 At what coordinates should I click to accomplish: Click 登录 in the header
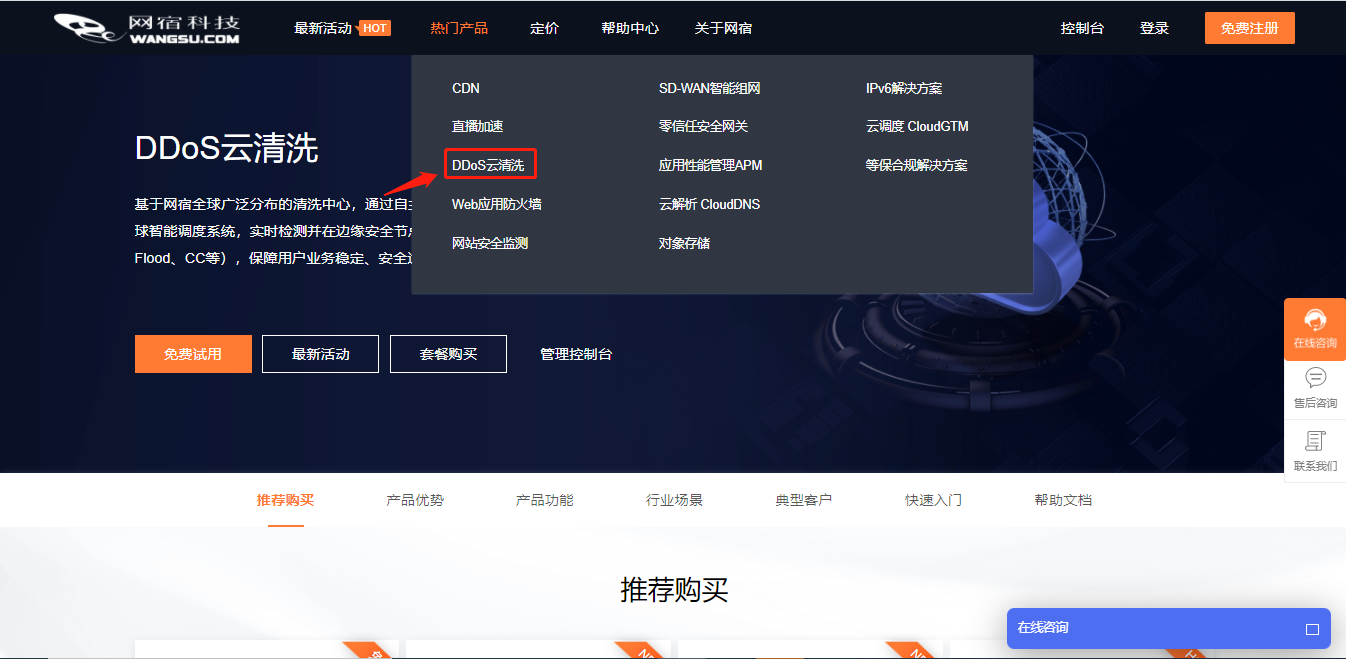click(x=1154, y=28)
